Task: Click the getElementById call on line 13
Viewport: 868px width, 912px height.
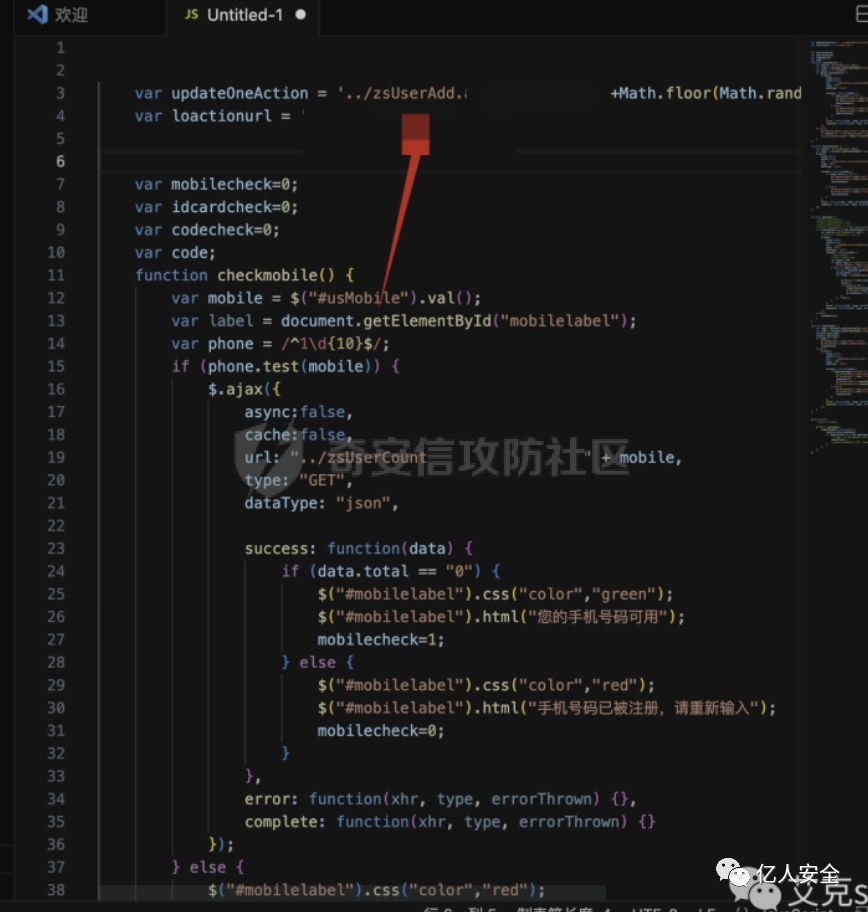Action: (x=427, y=321)
